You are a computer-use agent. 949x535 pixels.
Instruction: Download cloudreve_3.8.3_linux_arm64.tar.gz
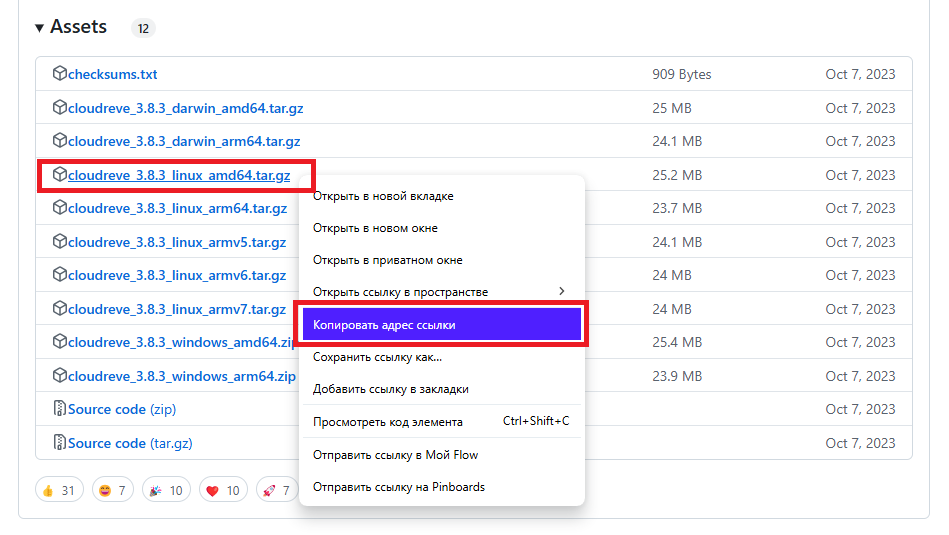(x=177, y=209)
